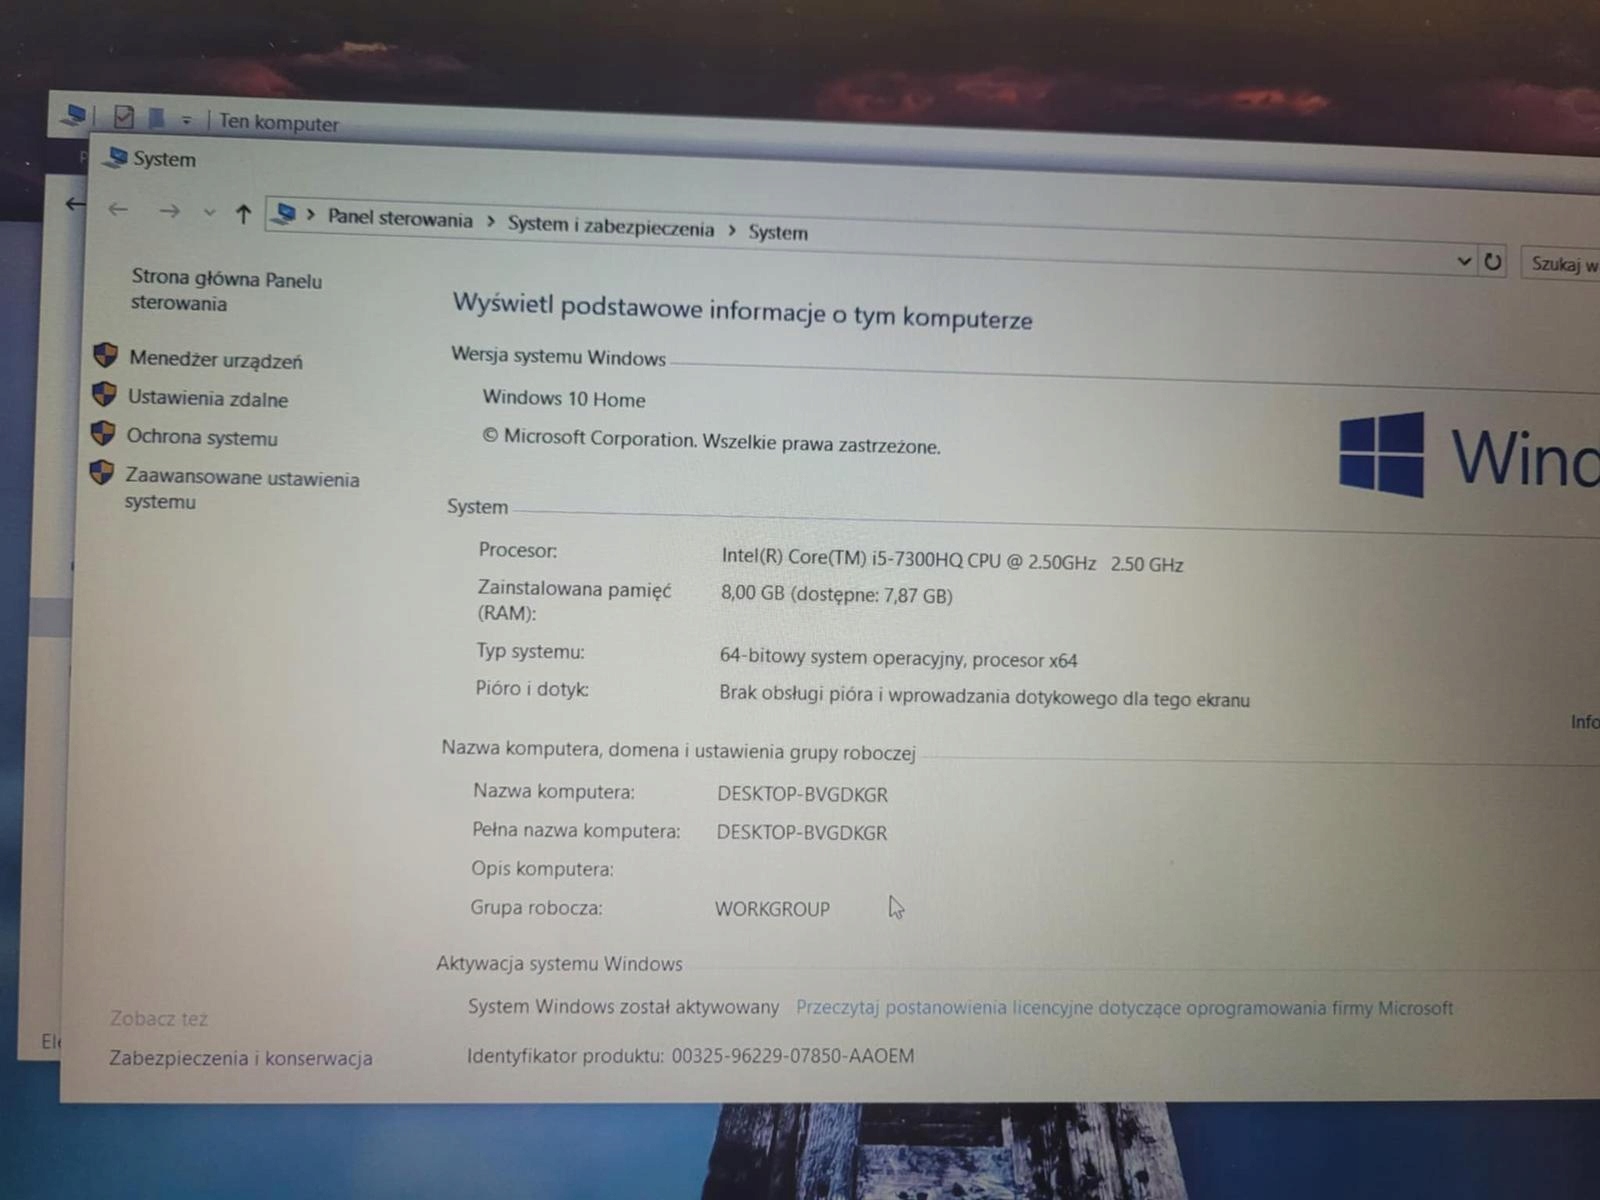Select text 64-bitowy system operacyjny
Viewport: 1600px width, 1200px height.
[x=898, y=658]
